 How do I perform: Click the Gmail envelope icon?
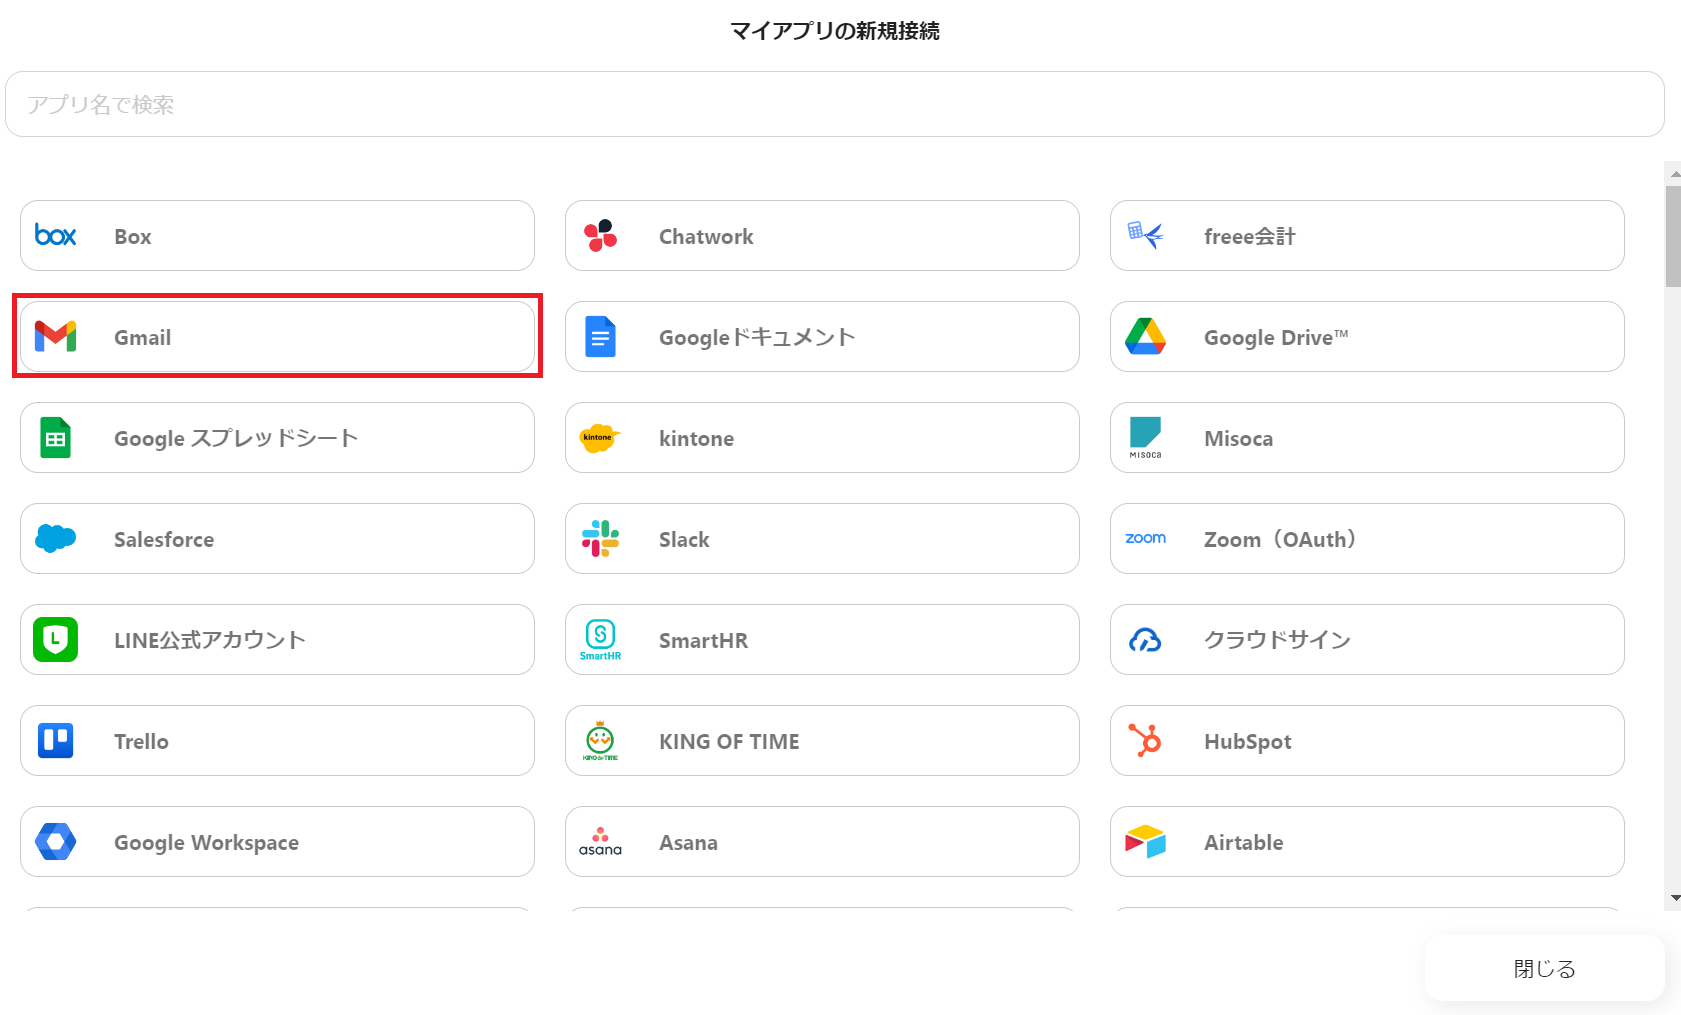click(55, 336)
